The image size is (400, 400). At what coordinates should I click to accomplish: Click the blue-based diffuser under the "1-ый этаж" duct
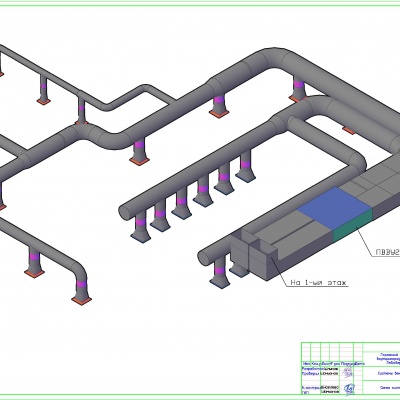tap(220, 273)
